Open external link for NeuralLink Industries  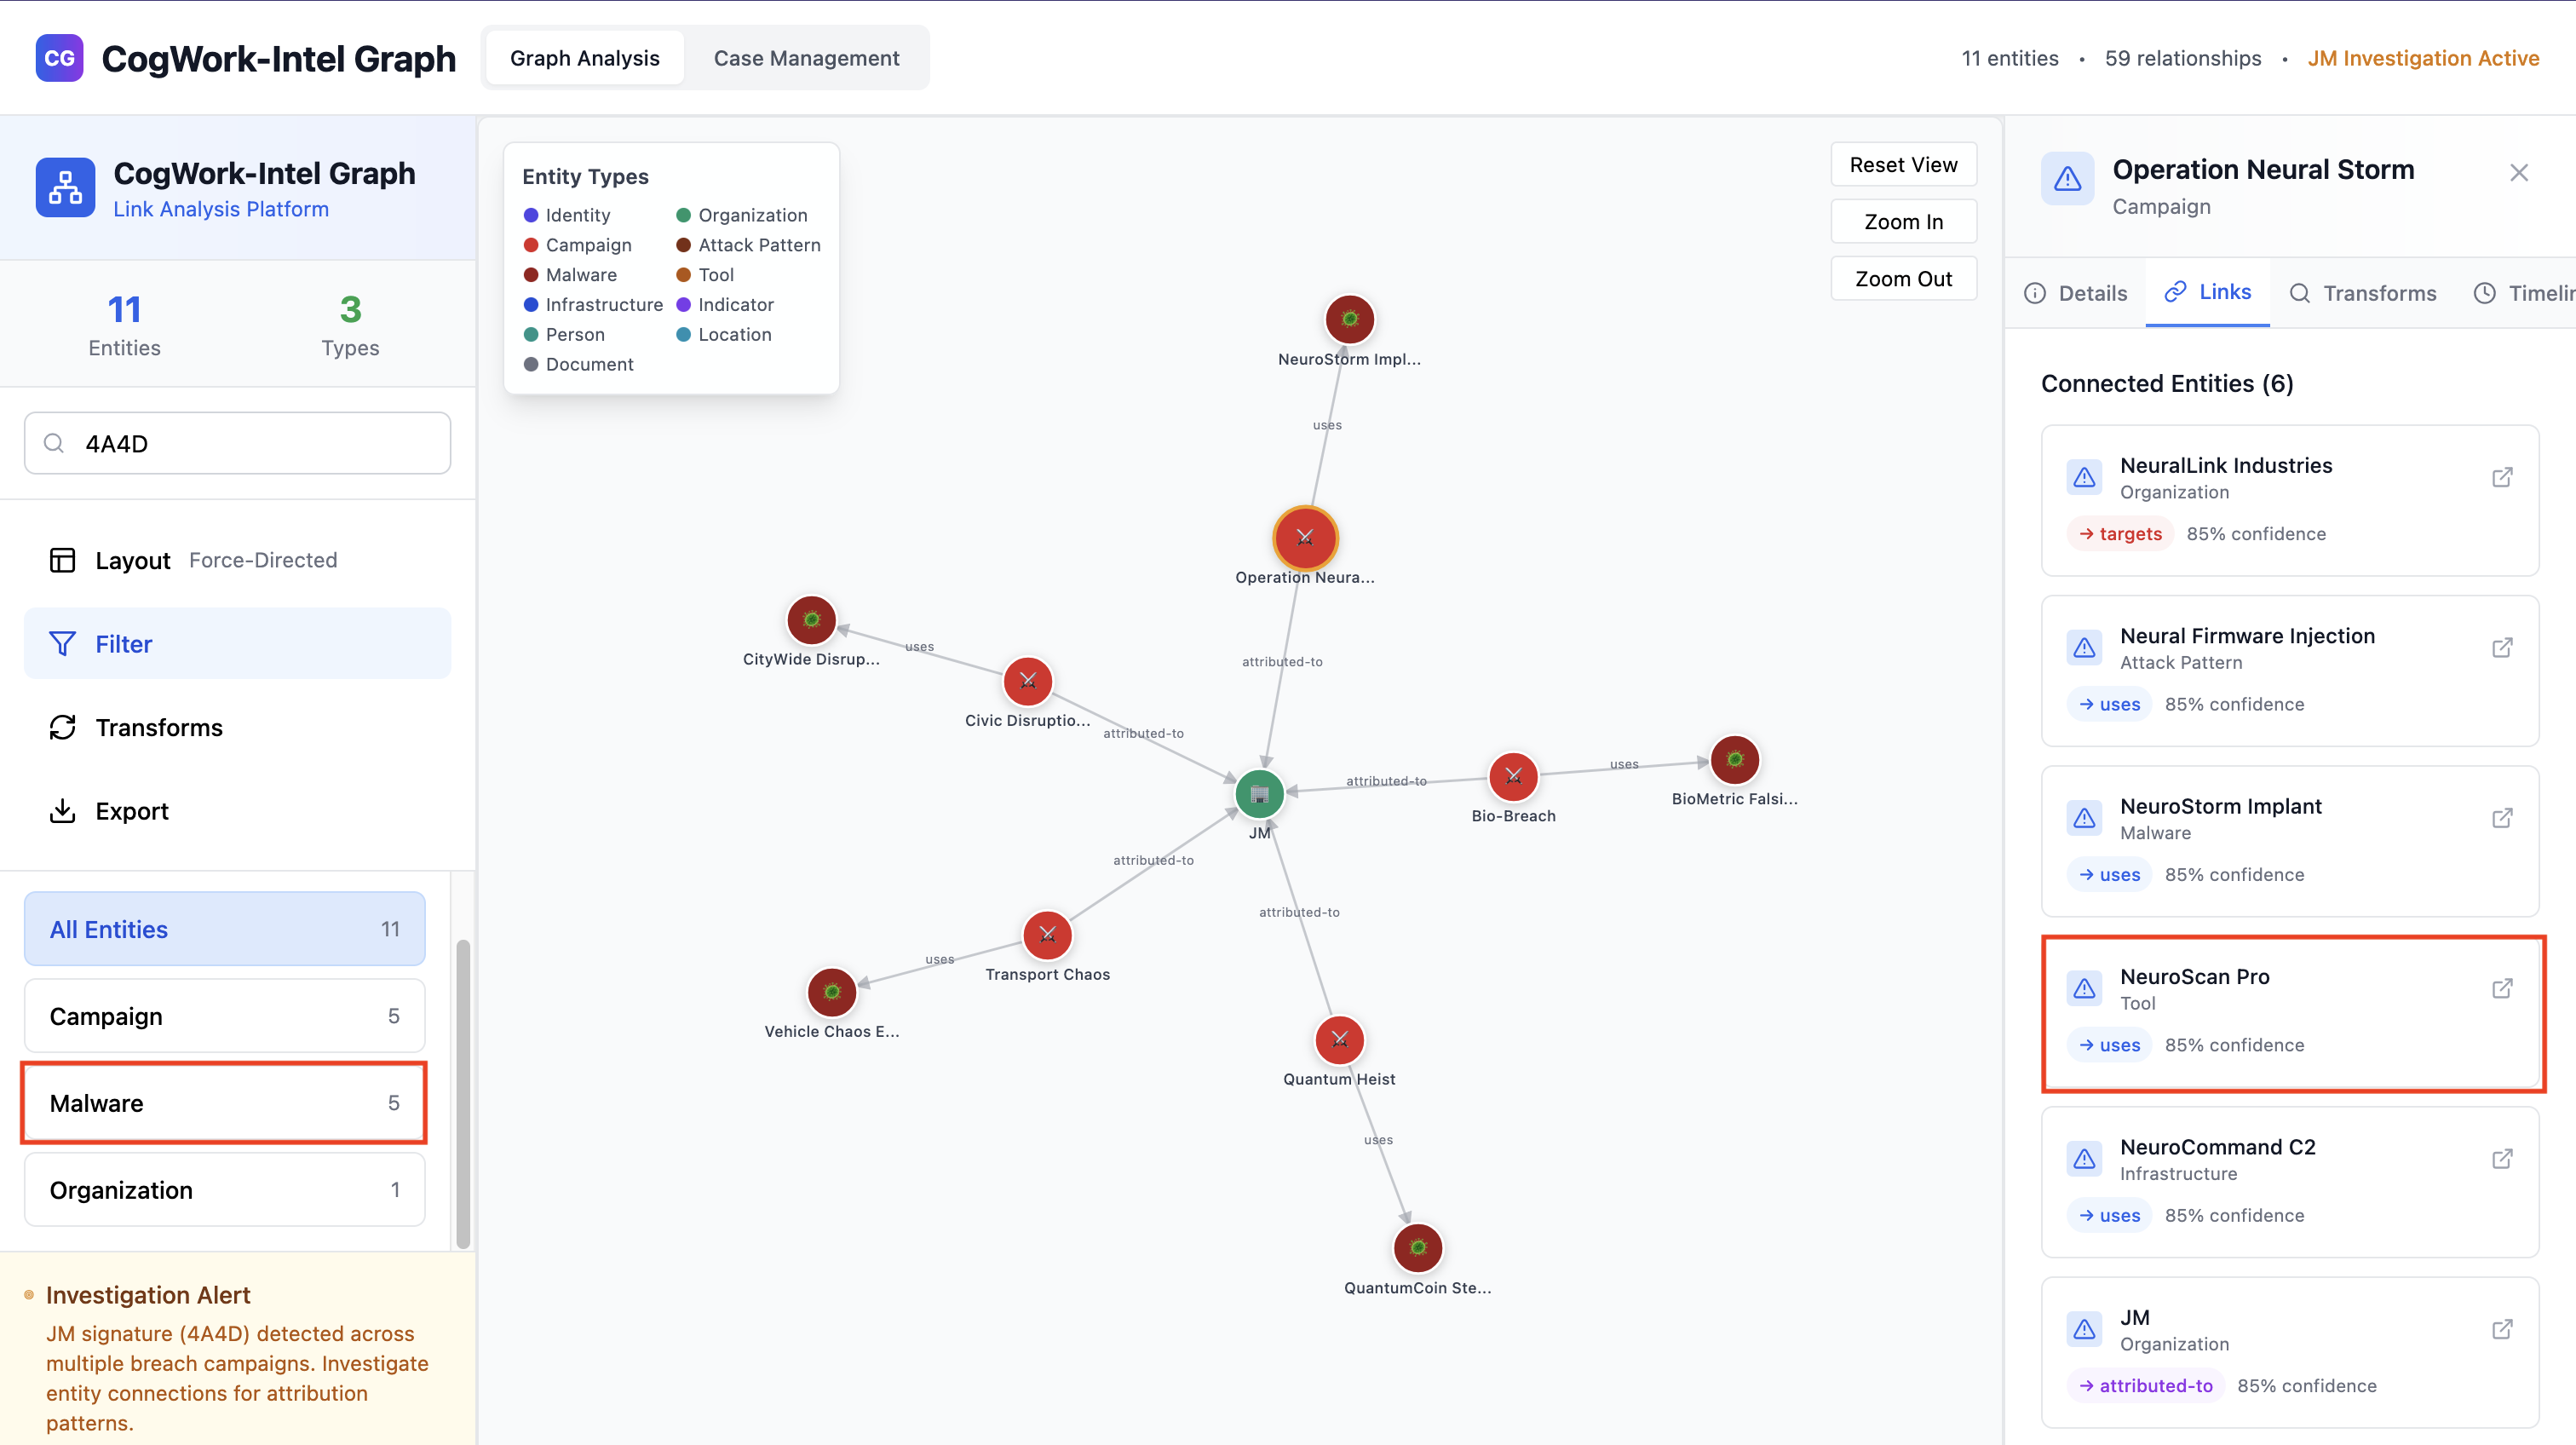click(2502, 477)
